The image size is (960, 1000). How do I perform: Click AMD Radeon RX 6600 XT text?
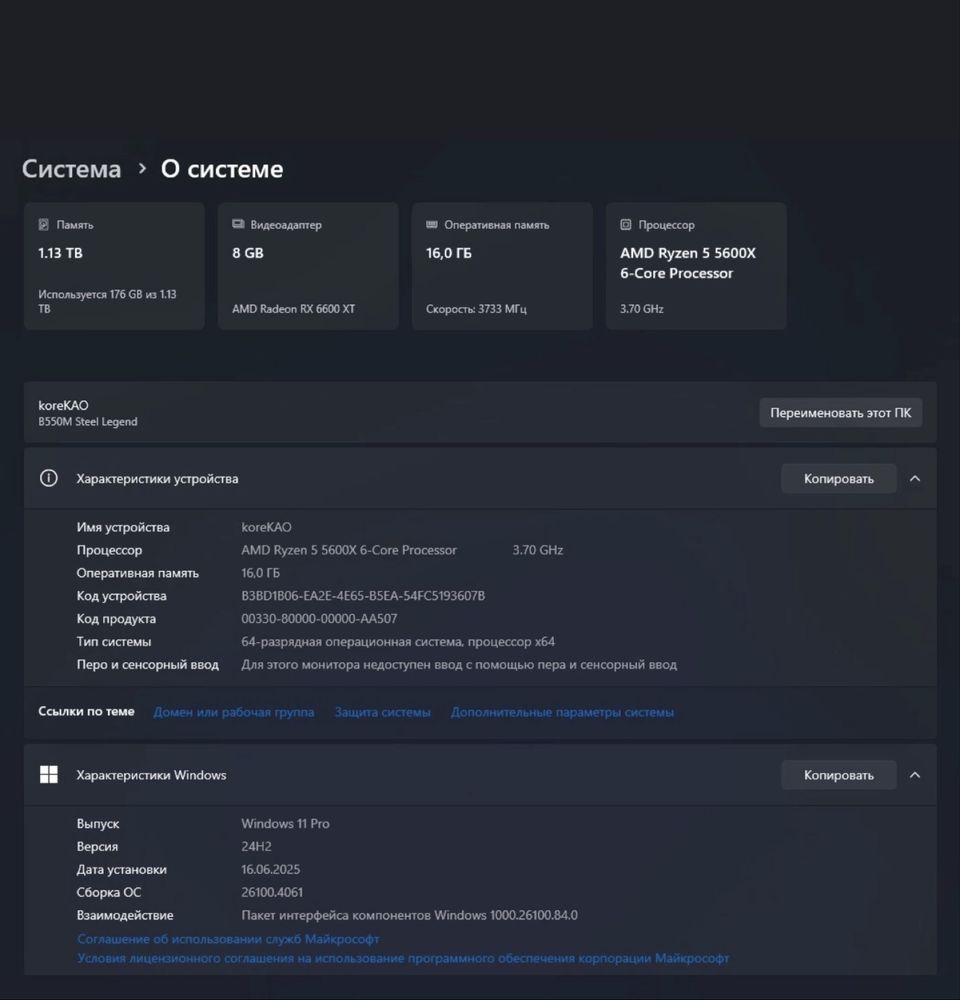point(293,309)
